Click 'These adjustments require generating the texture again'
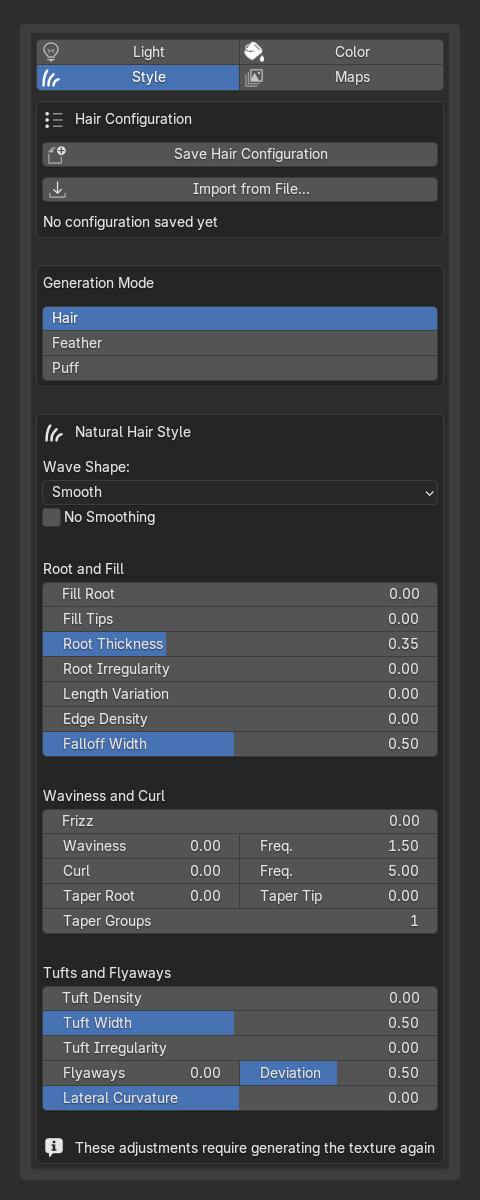The width and height of the screenshot is (480, 1200). (x=255, y=1148)
